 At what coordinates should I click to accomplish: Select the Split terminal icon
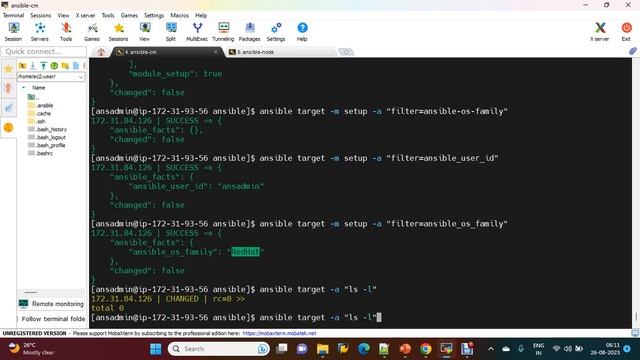[x=171, y=31]
